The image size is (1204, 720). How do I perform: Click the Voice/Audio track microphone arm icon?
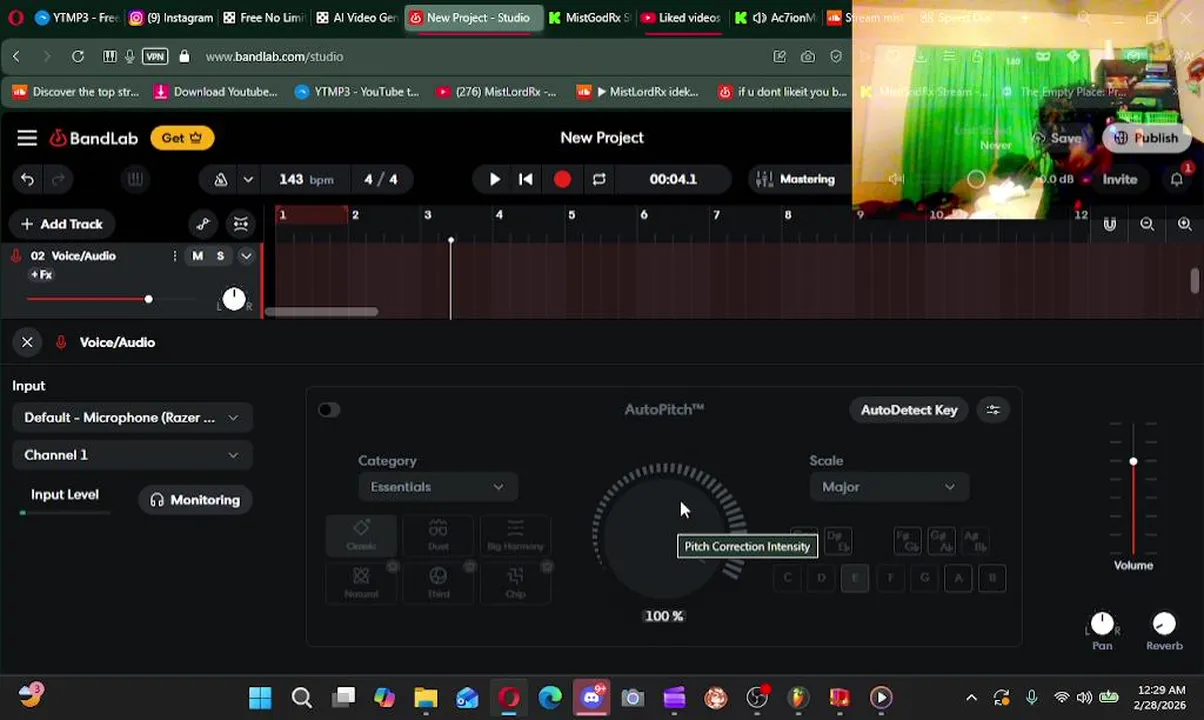point(16,256)
